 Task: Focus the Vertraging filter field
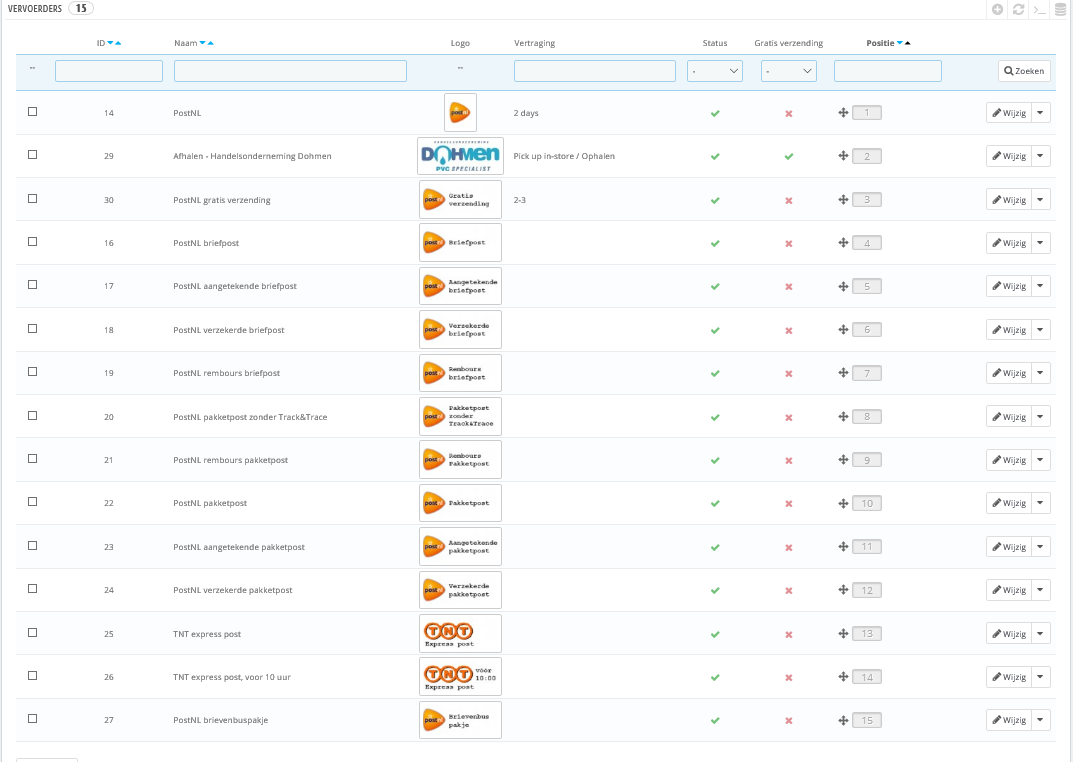coord(595,71)
